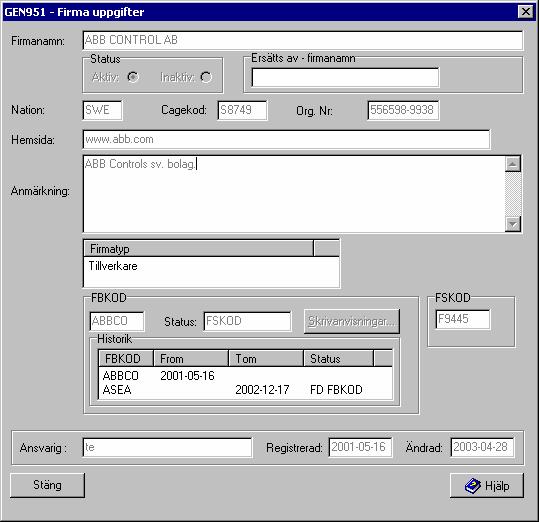Click inside the Anmärkning text area
539x522 pixels.
point(294,194)
